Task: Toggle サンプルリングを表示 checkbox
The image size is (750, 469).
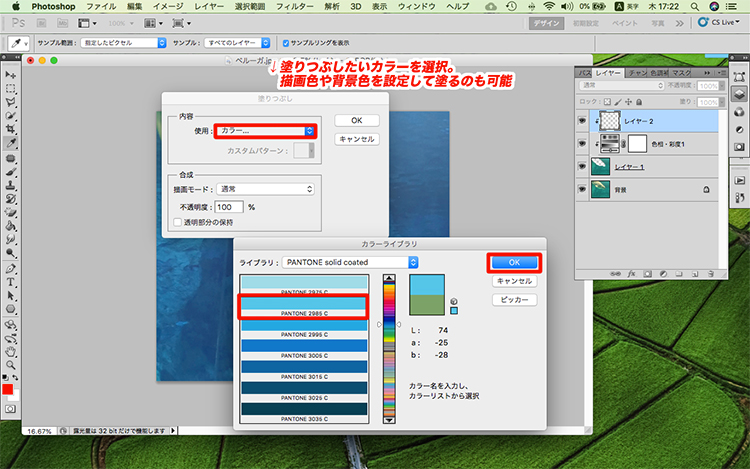Action: coord(285,43)
